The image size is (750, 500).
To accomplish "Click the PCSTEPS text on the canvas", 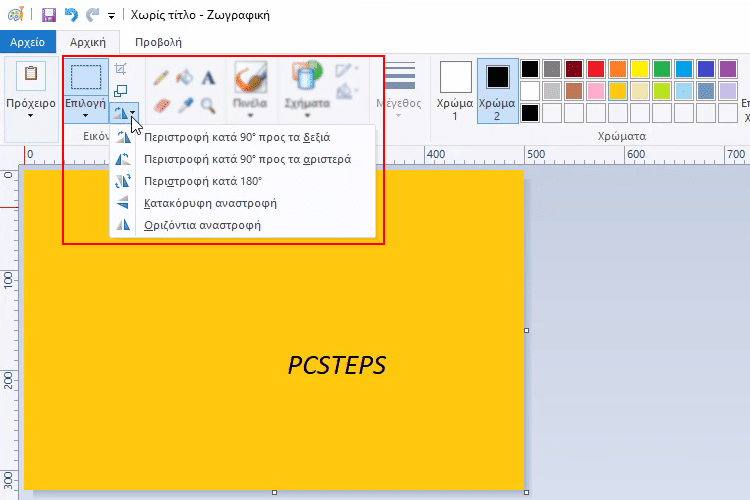I will click(337, 366).
